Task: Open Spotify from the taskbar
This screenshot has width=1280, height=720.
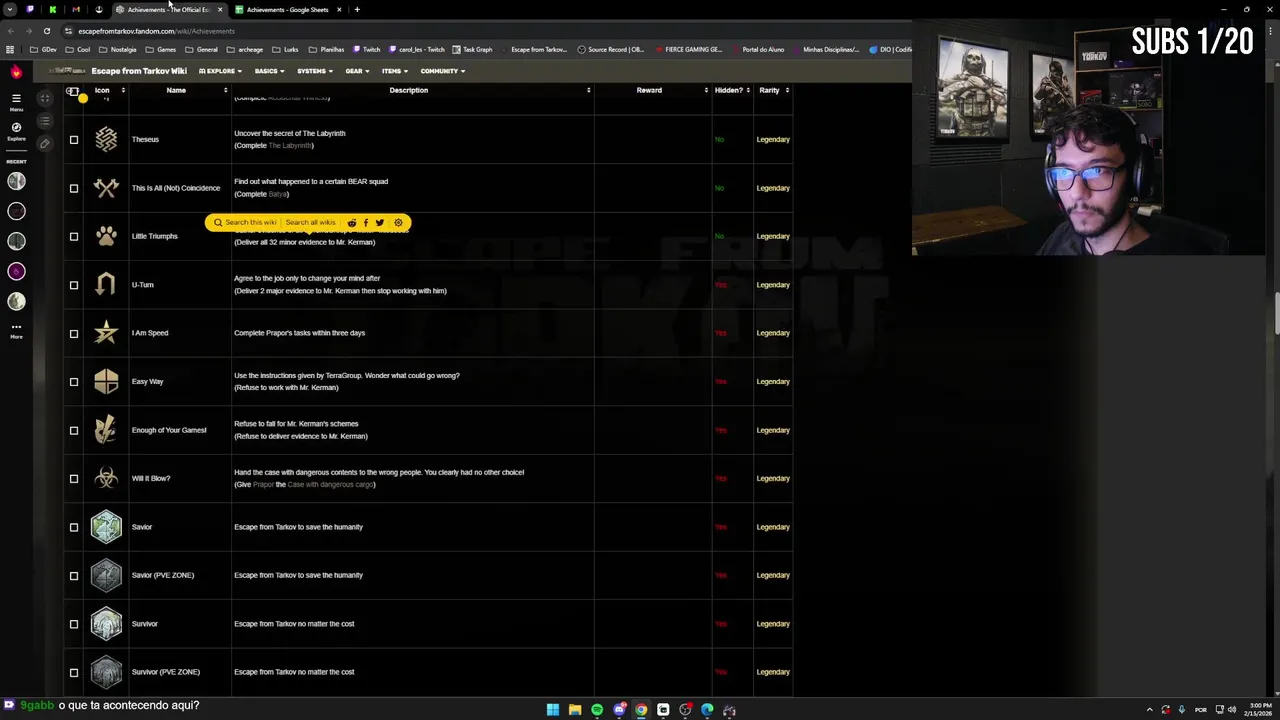Action: point(597,710)
